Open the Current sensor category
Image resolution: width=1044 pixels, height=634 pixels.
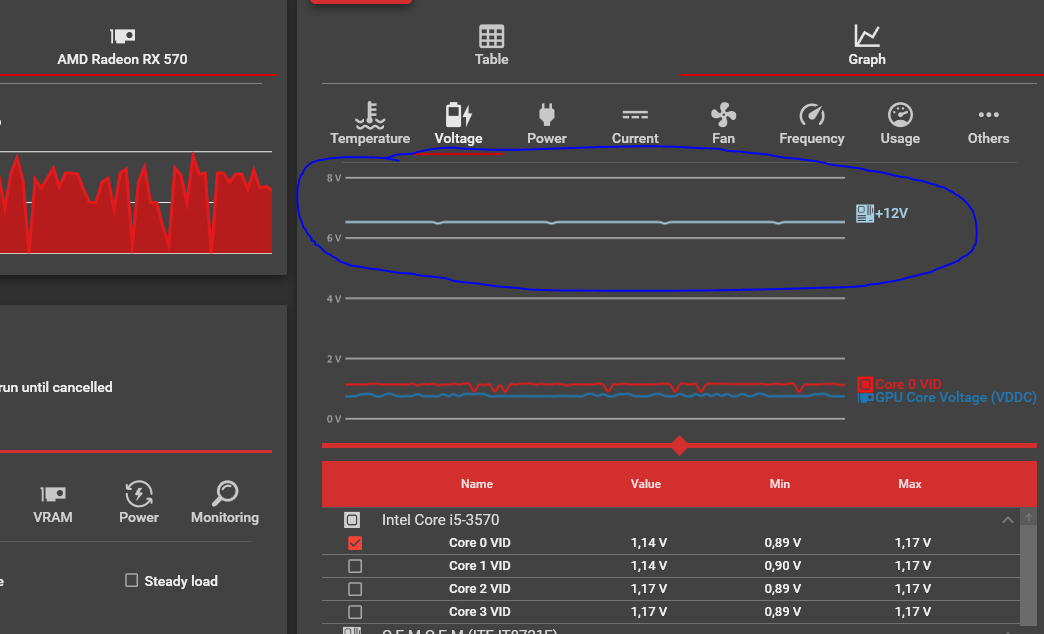tap(635, 124)
